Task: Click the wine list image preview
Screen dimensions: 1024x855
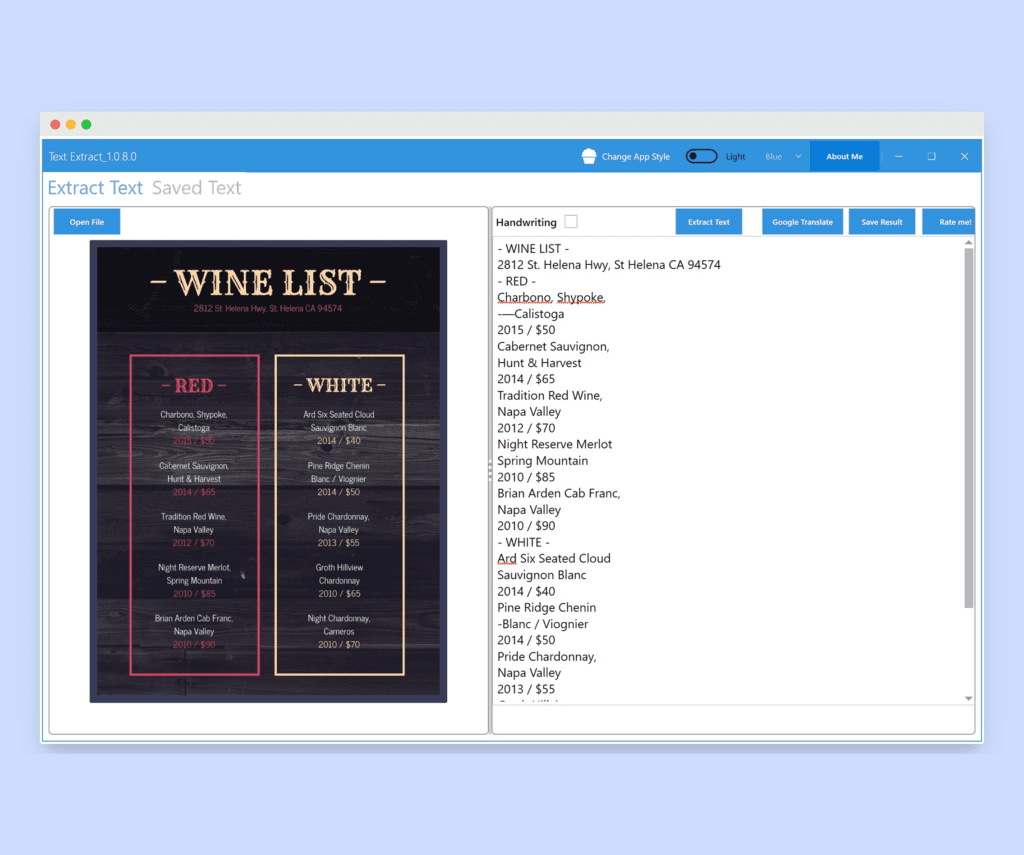Action: point(268,472)
